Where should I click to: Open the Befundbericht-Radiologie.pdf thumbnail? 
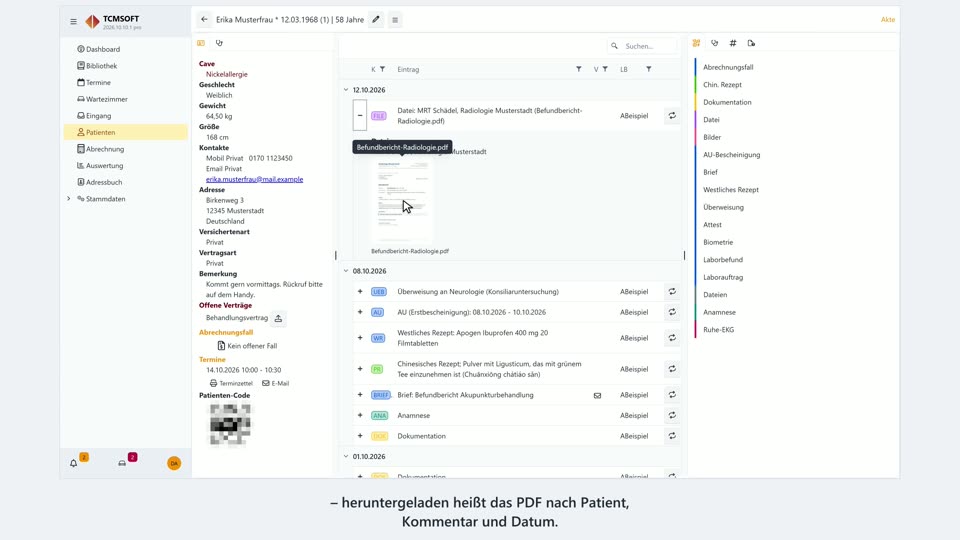pyautogui.click(x=402, y=200)
